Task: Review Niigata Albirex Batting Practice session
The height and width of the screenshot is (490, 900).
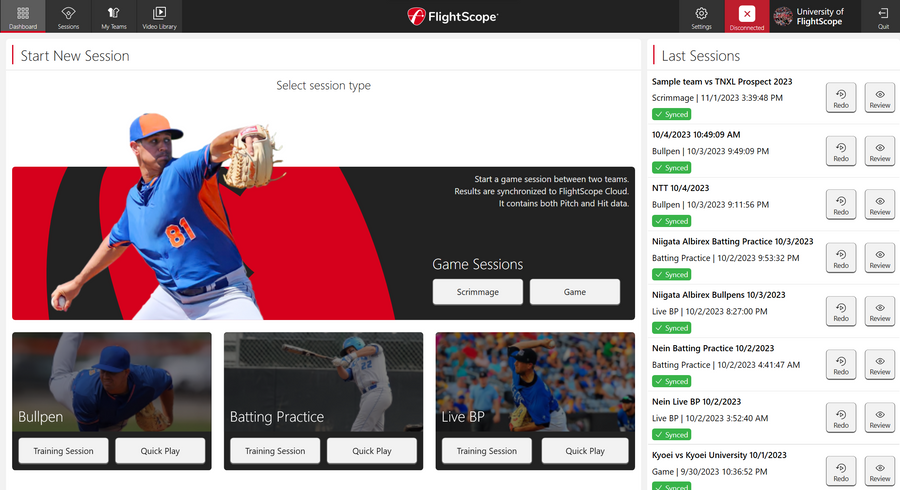Action: (880, 258)
